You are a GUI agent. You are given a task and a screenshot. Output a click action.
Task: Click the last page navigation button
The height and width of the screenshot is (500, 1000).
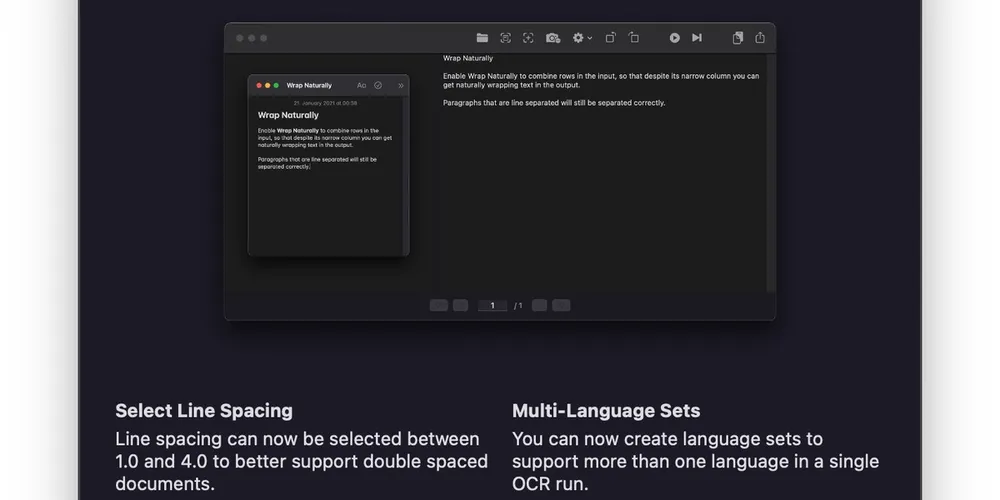[561, 305]
